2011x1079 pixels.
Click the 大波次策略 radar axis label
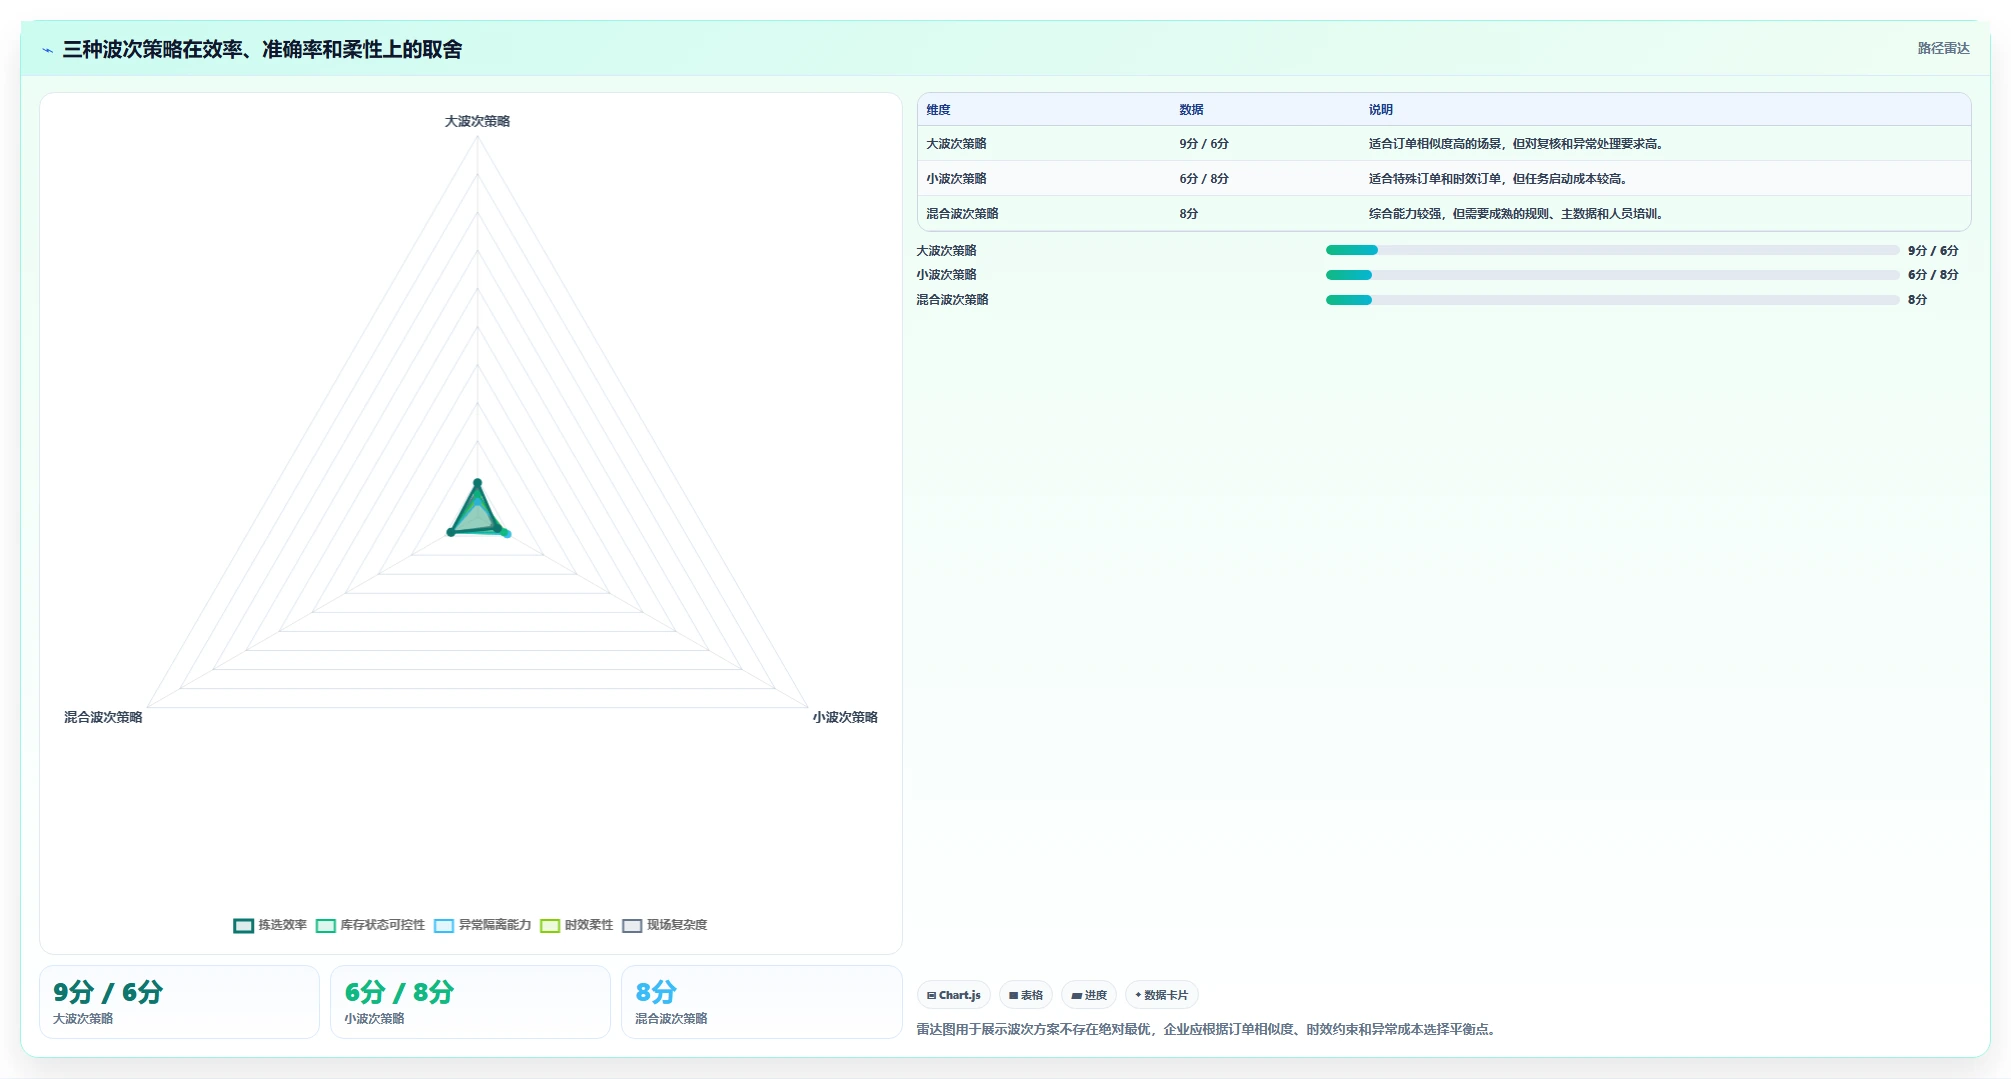click(x=477, y=121)
